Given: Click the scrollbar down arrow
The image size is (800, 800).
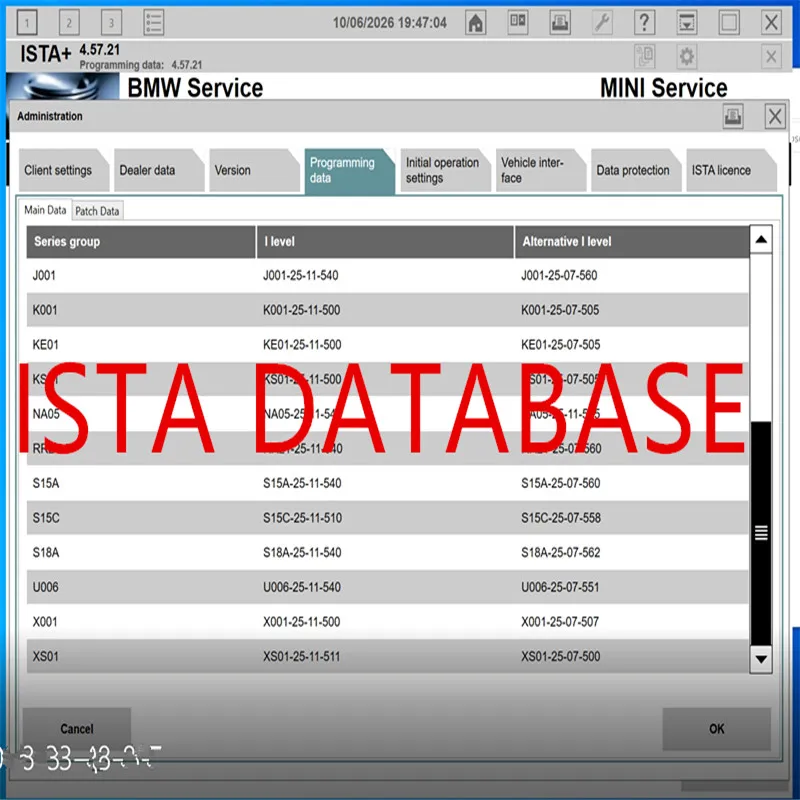Looking at the screenshot, I should [x=761, y=659].
